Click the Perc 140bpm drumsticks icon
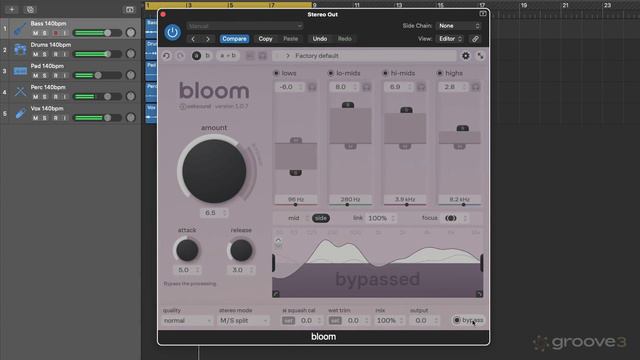The width and height of the screenshot is (640, 360). [x=20, y=92]
